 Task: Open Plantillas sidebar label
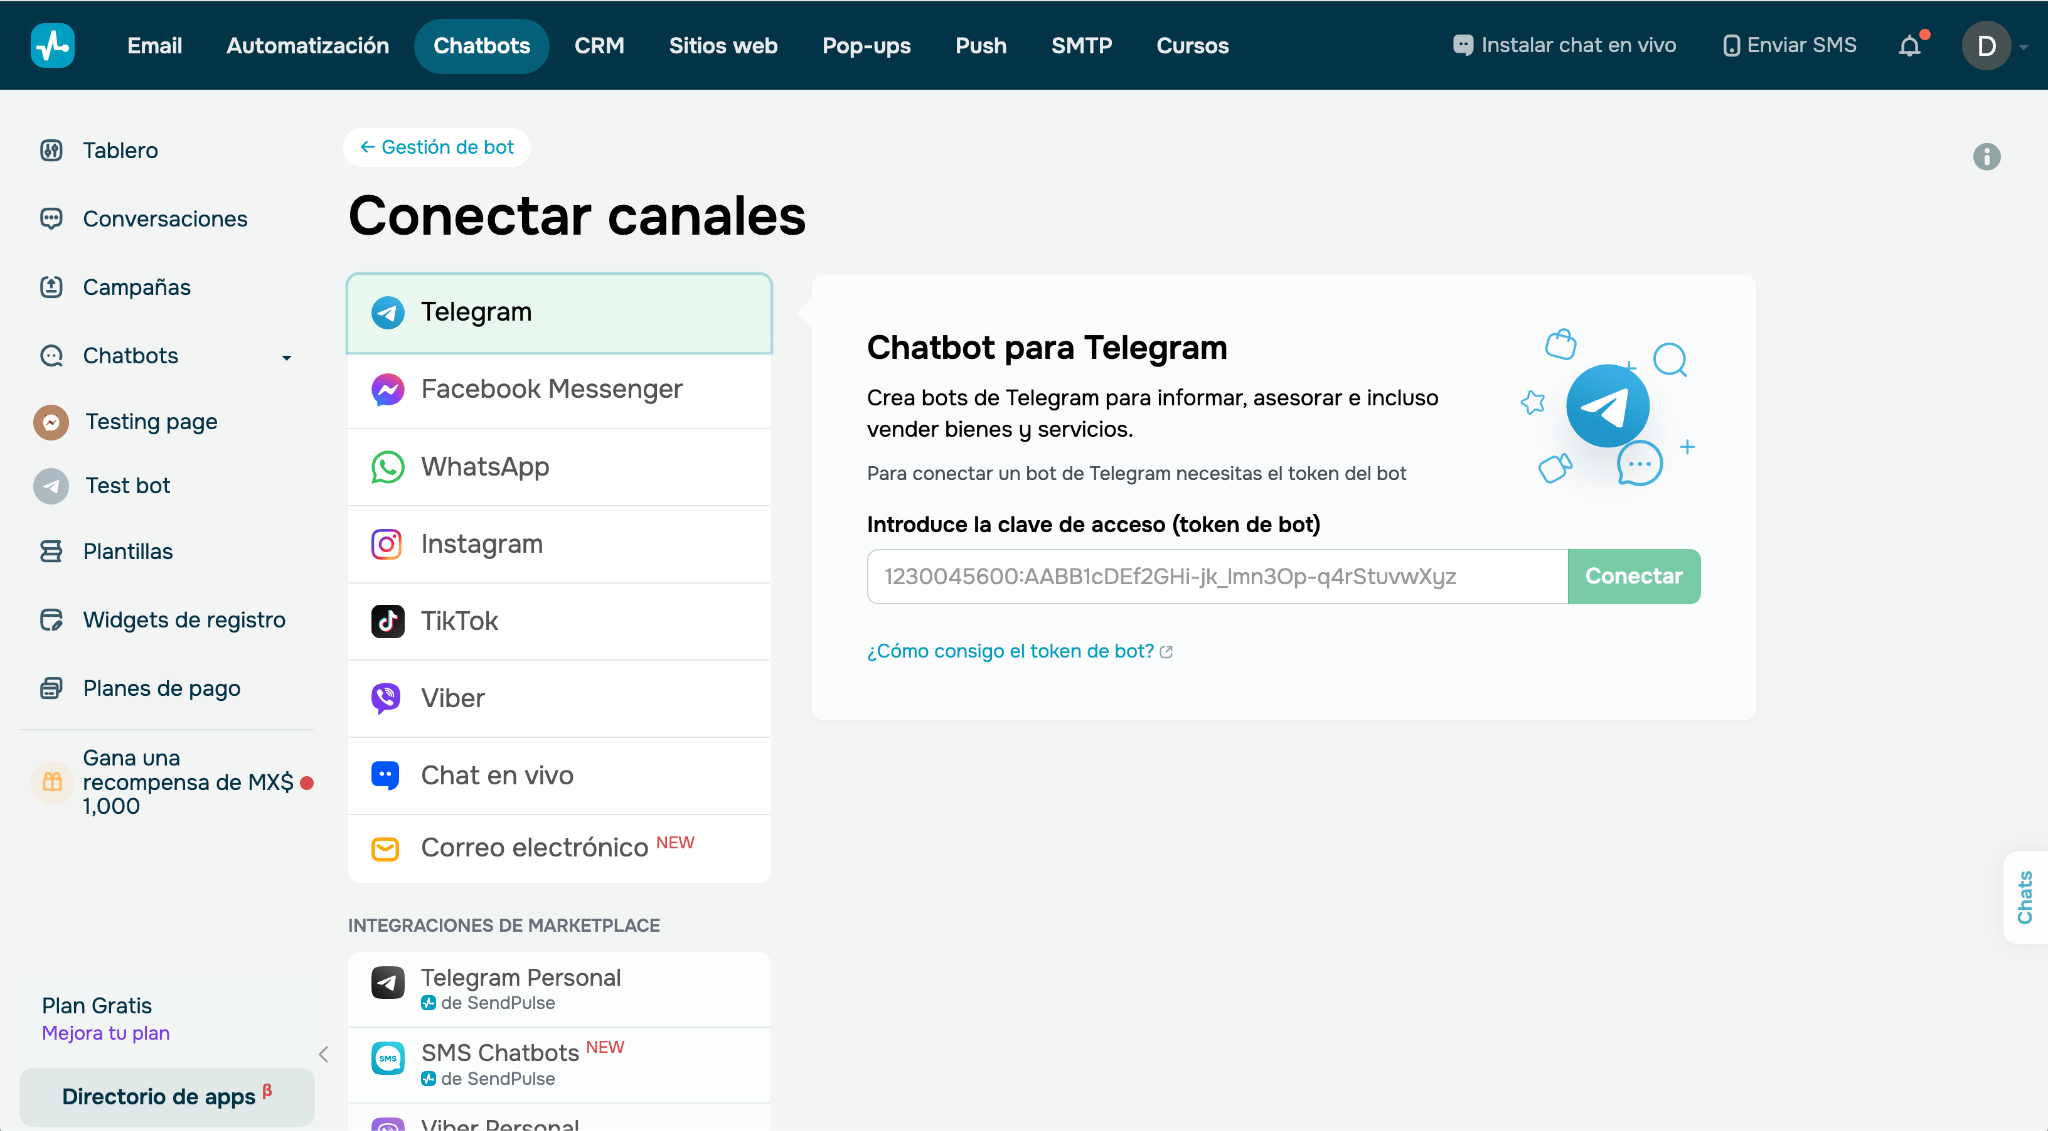point(128,551)
